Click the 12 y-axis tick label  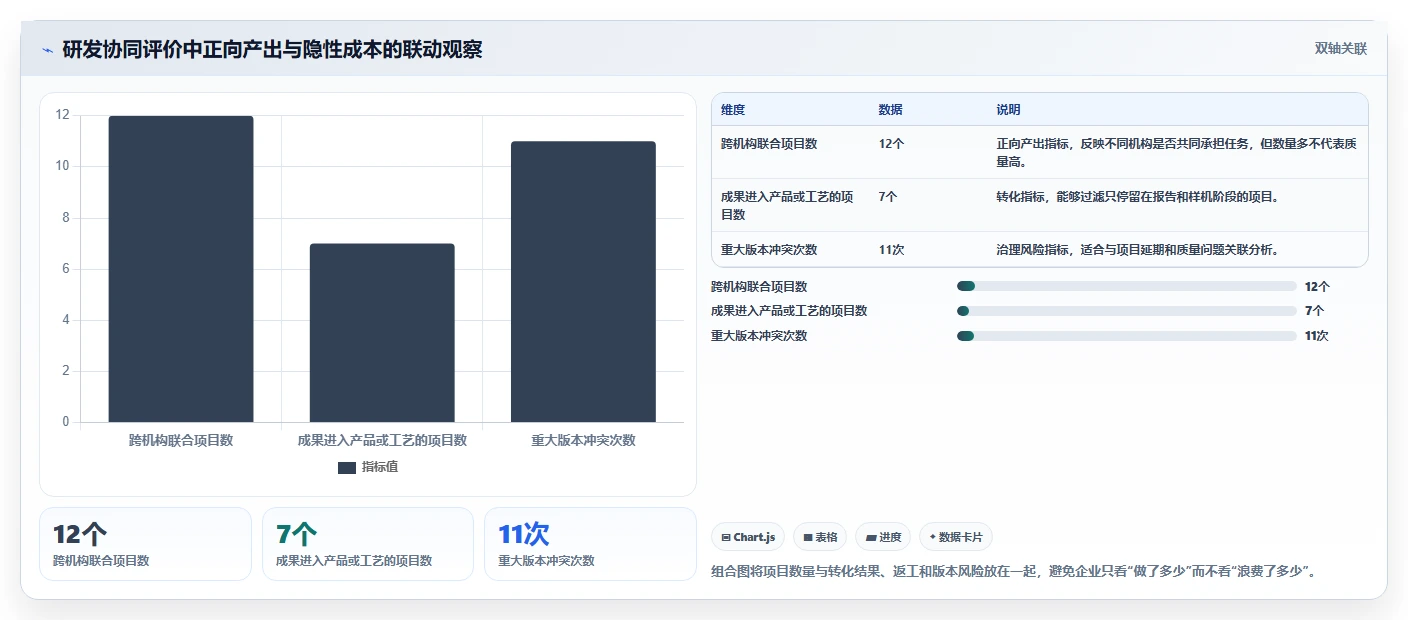click(62, 115)
